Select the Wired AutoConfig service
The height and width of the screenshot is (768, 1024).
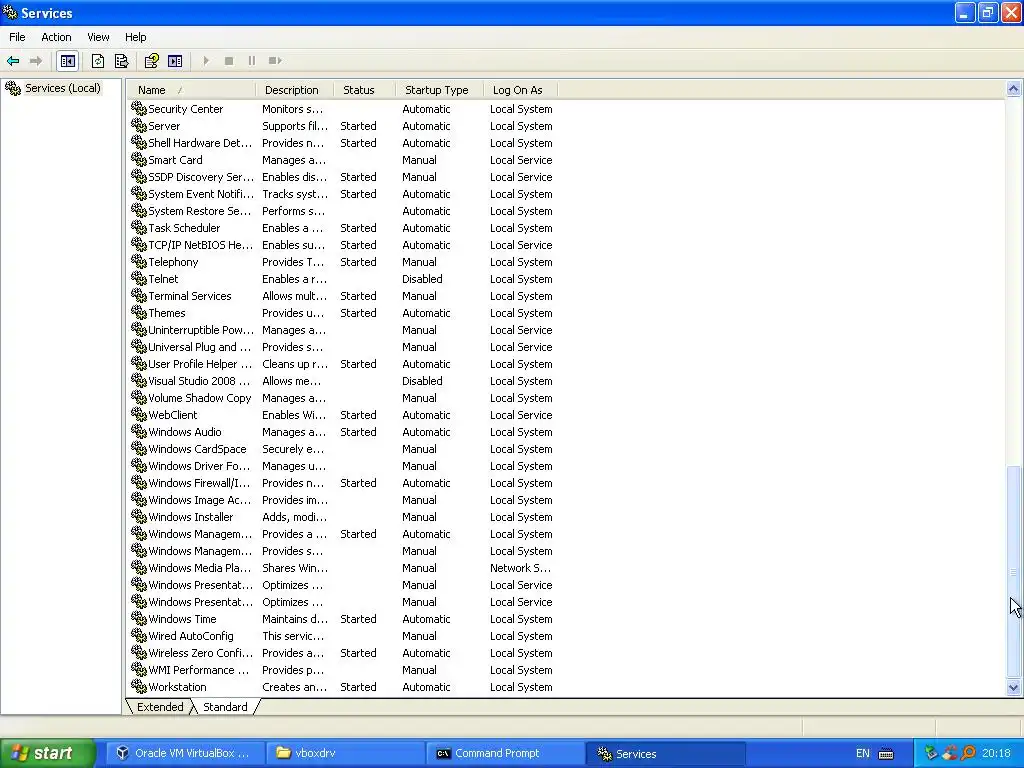click(x=343, y=636)
